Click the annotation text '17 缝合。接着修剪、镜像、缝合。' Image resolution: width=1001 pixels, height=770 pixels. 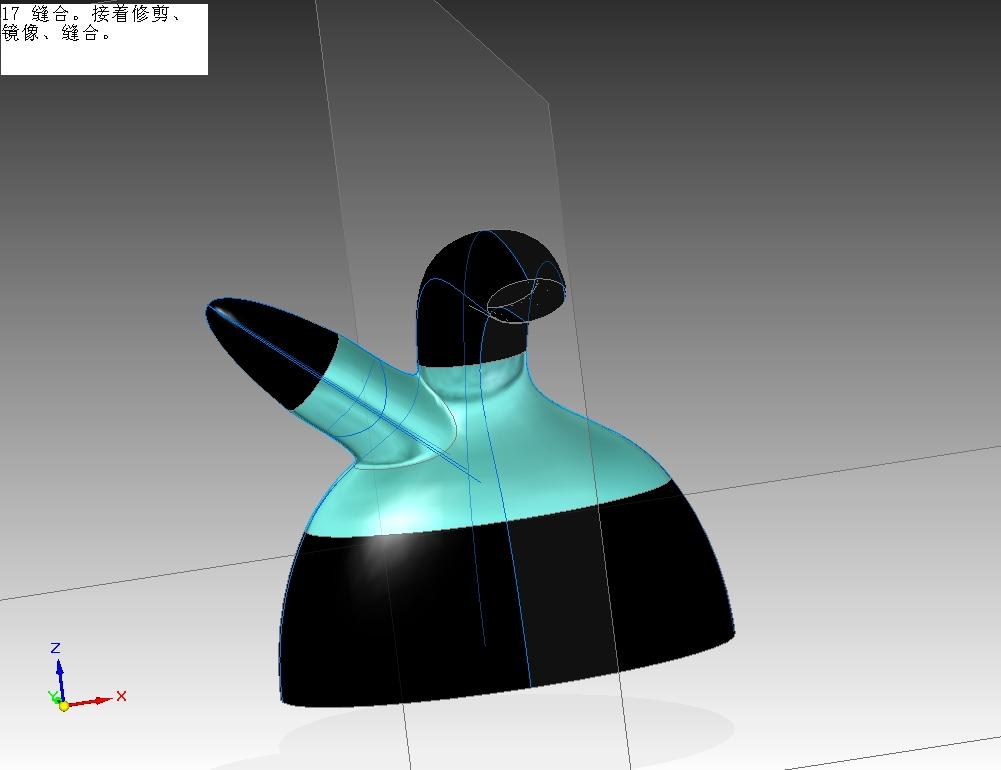click(x=92, y=24)
